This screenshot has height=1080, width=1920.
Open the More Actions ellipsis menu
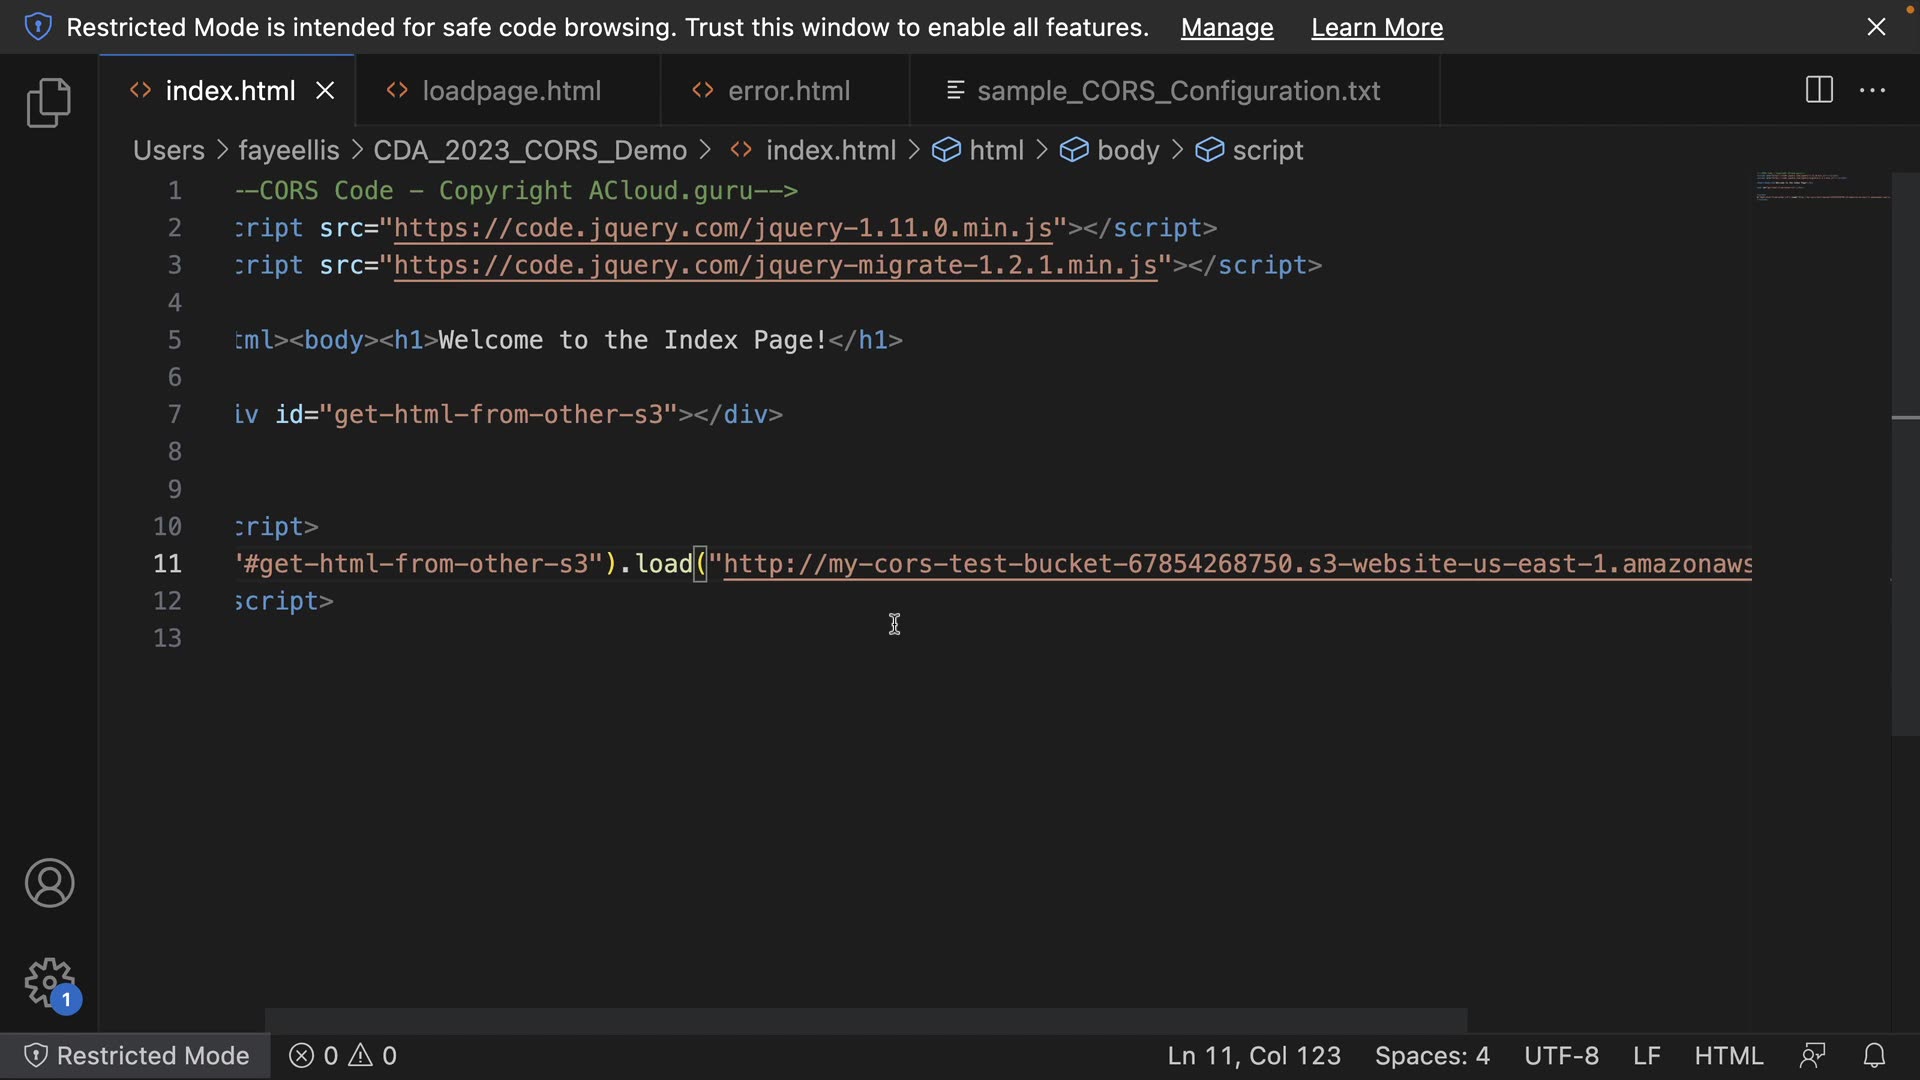click(1872, 90)
